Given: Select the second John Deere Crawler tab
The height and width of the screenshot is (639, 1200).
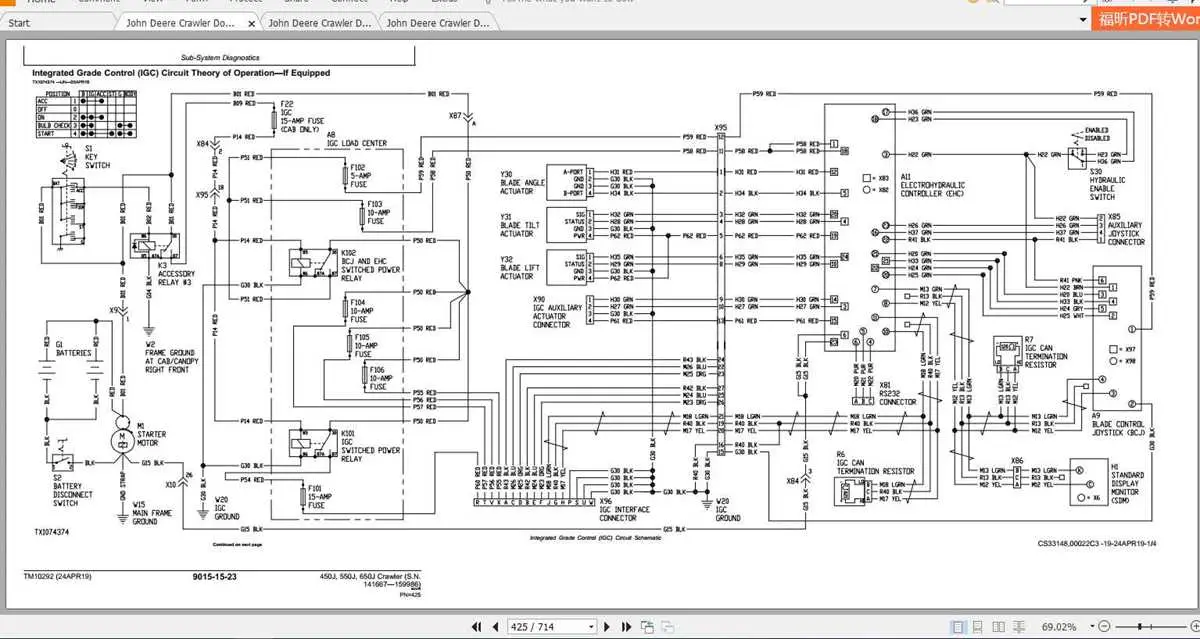Looking at the screenshot, I should click(318, 22).
